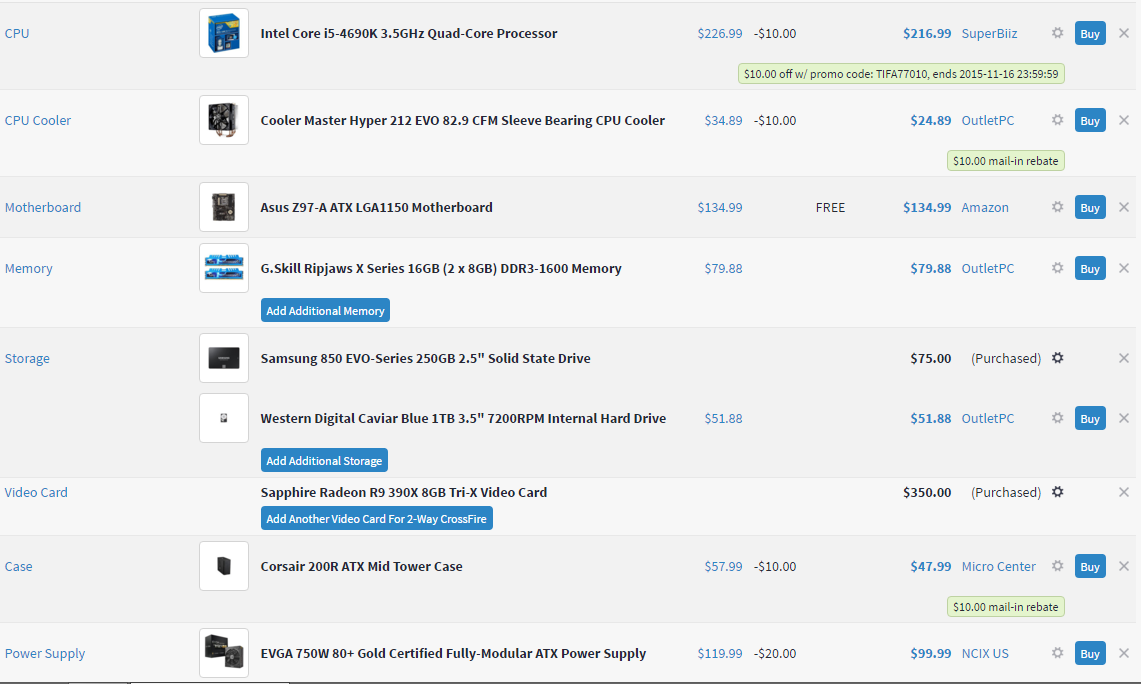The height and width of the screenshot is (684, 1141).
Task: Remove the Asus Z97-A motherboard
Action: point(1124,207)
